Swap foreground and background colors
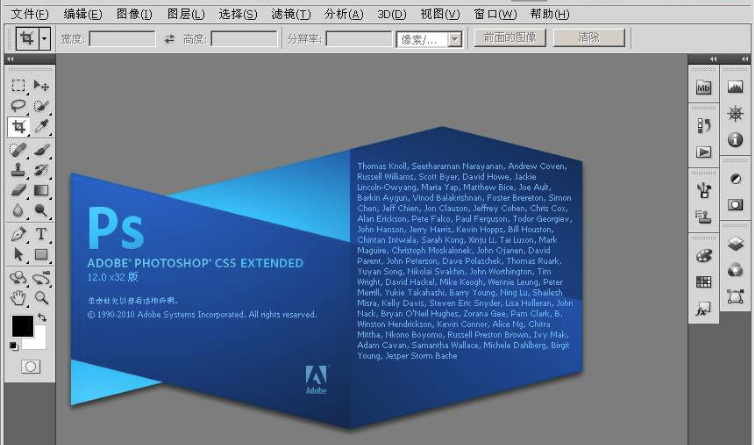This screenshot has width=754, height=445. pos(43,318)
